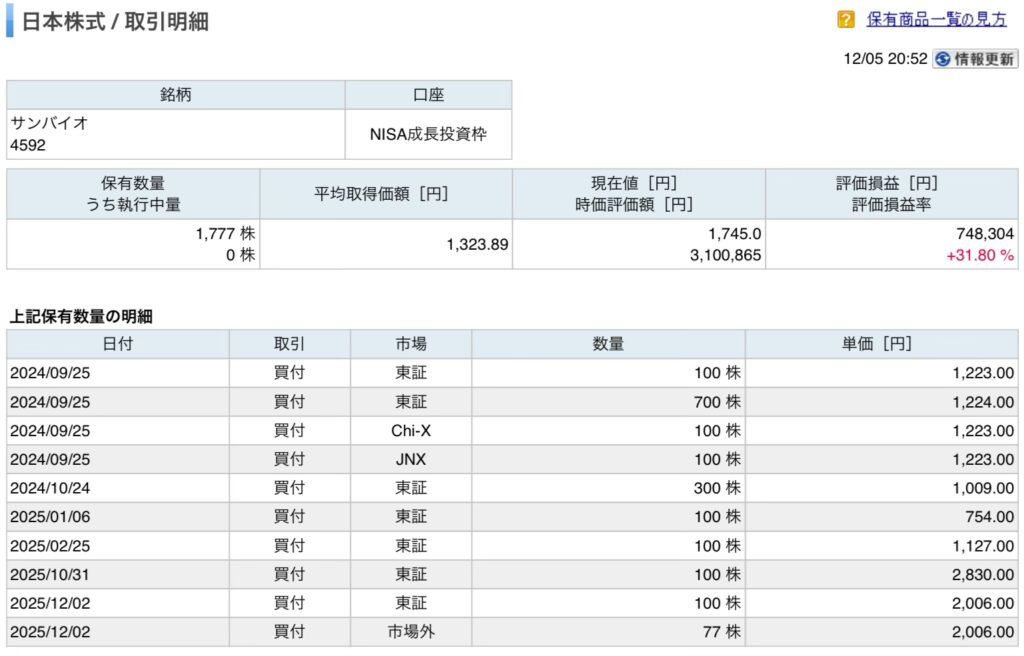Select the NISA成長投資枠 account cell
The width and height of the screenshot is (1024, 656).
[428, 134]
